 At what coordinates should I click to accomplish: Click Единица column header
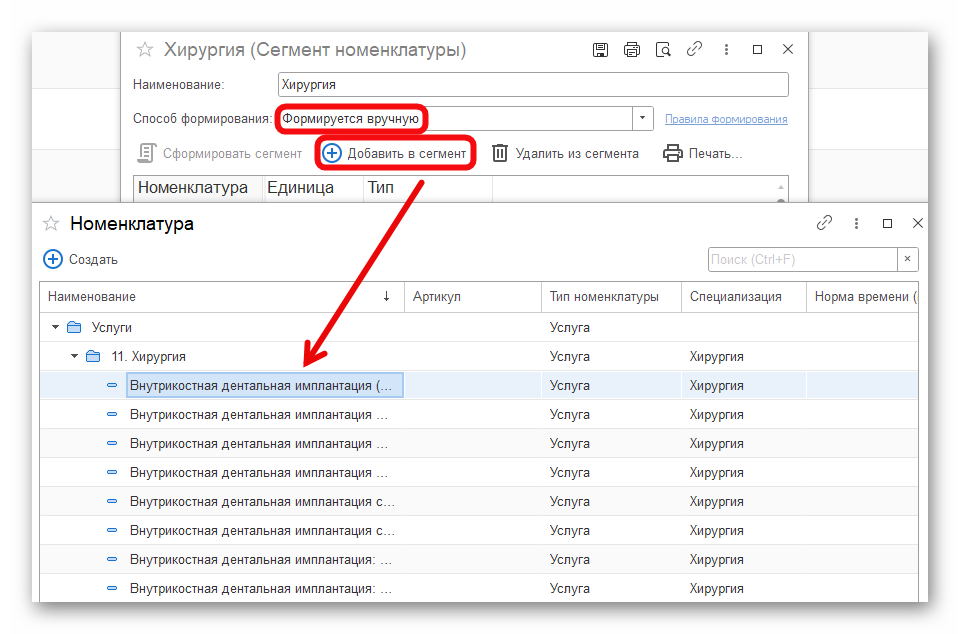click(x=312, y=188)
